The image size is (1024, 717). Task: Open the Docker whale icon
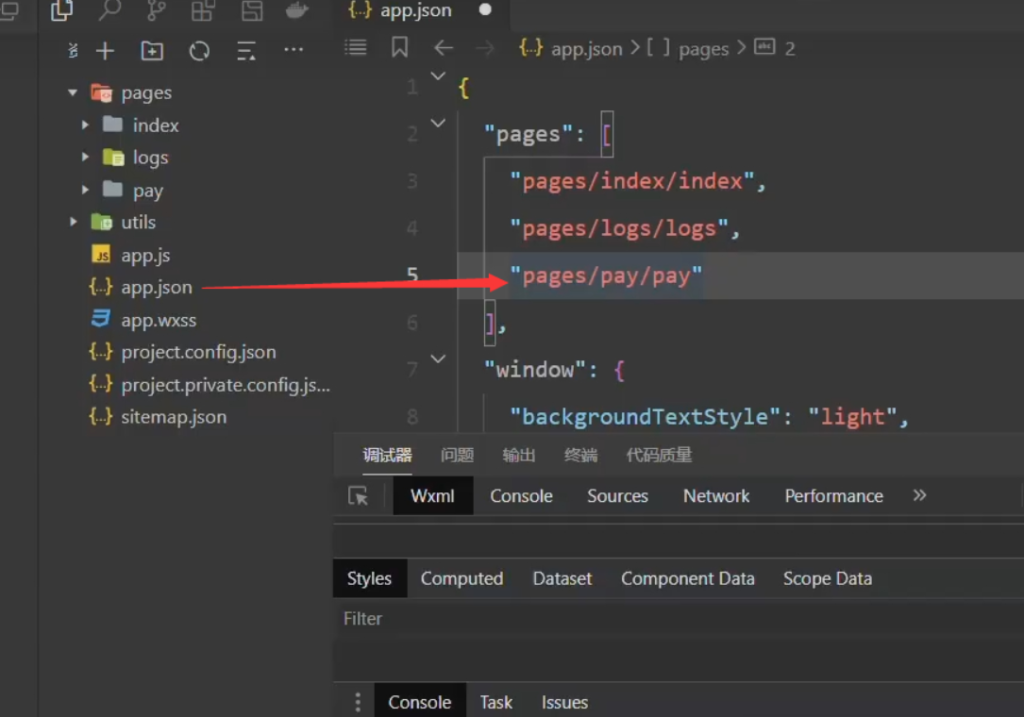297,11
